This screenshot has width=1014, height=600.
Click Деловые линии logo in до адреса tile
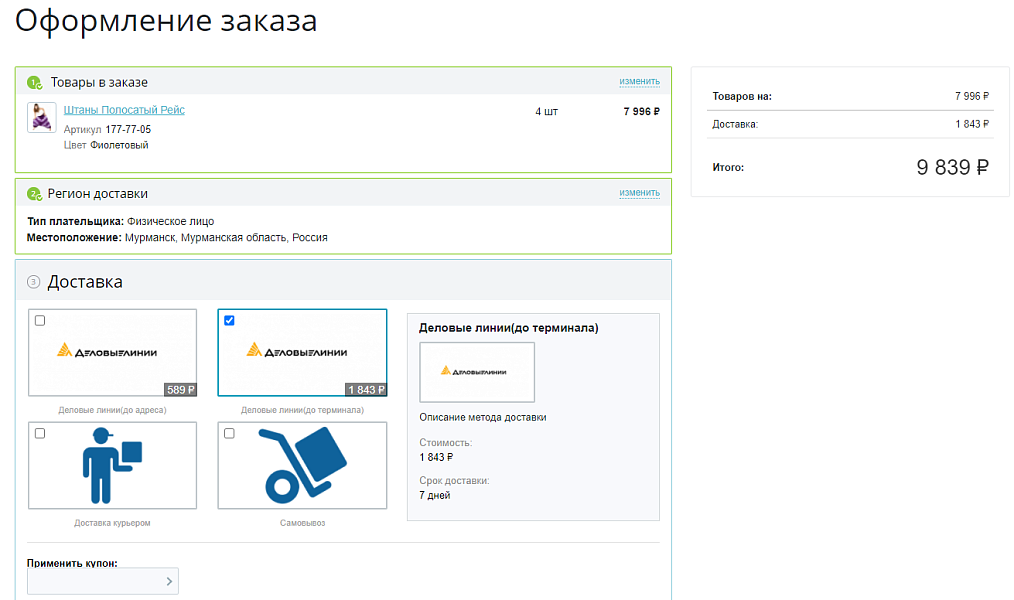pos(107,351)
